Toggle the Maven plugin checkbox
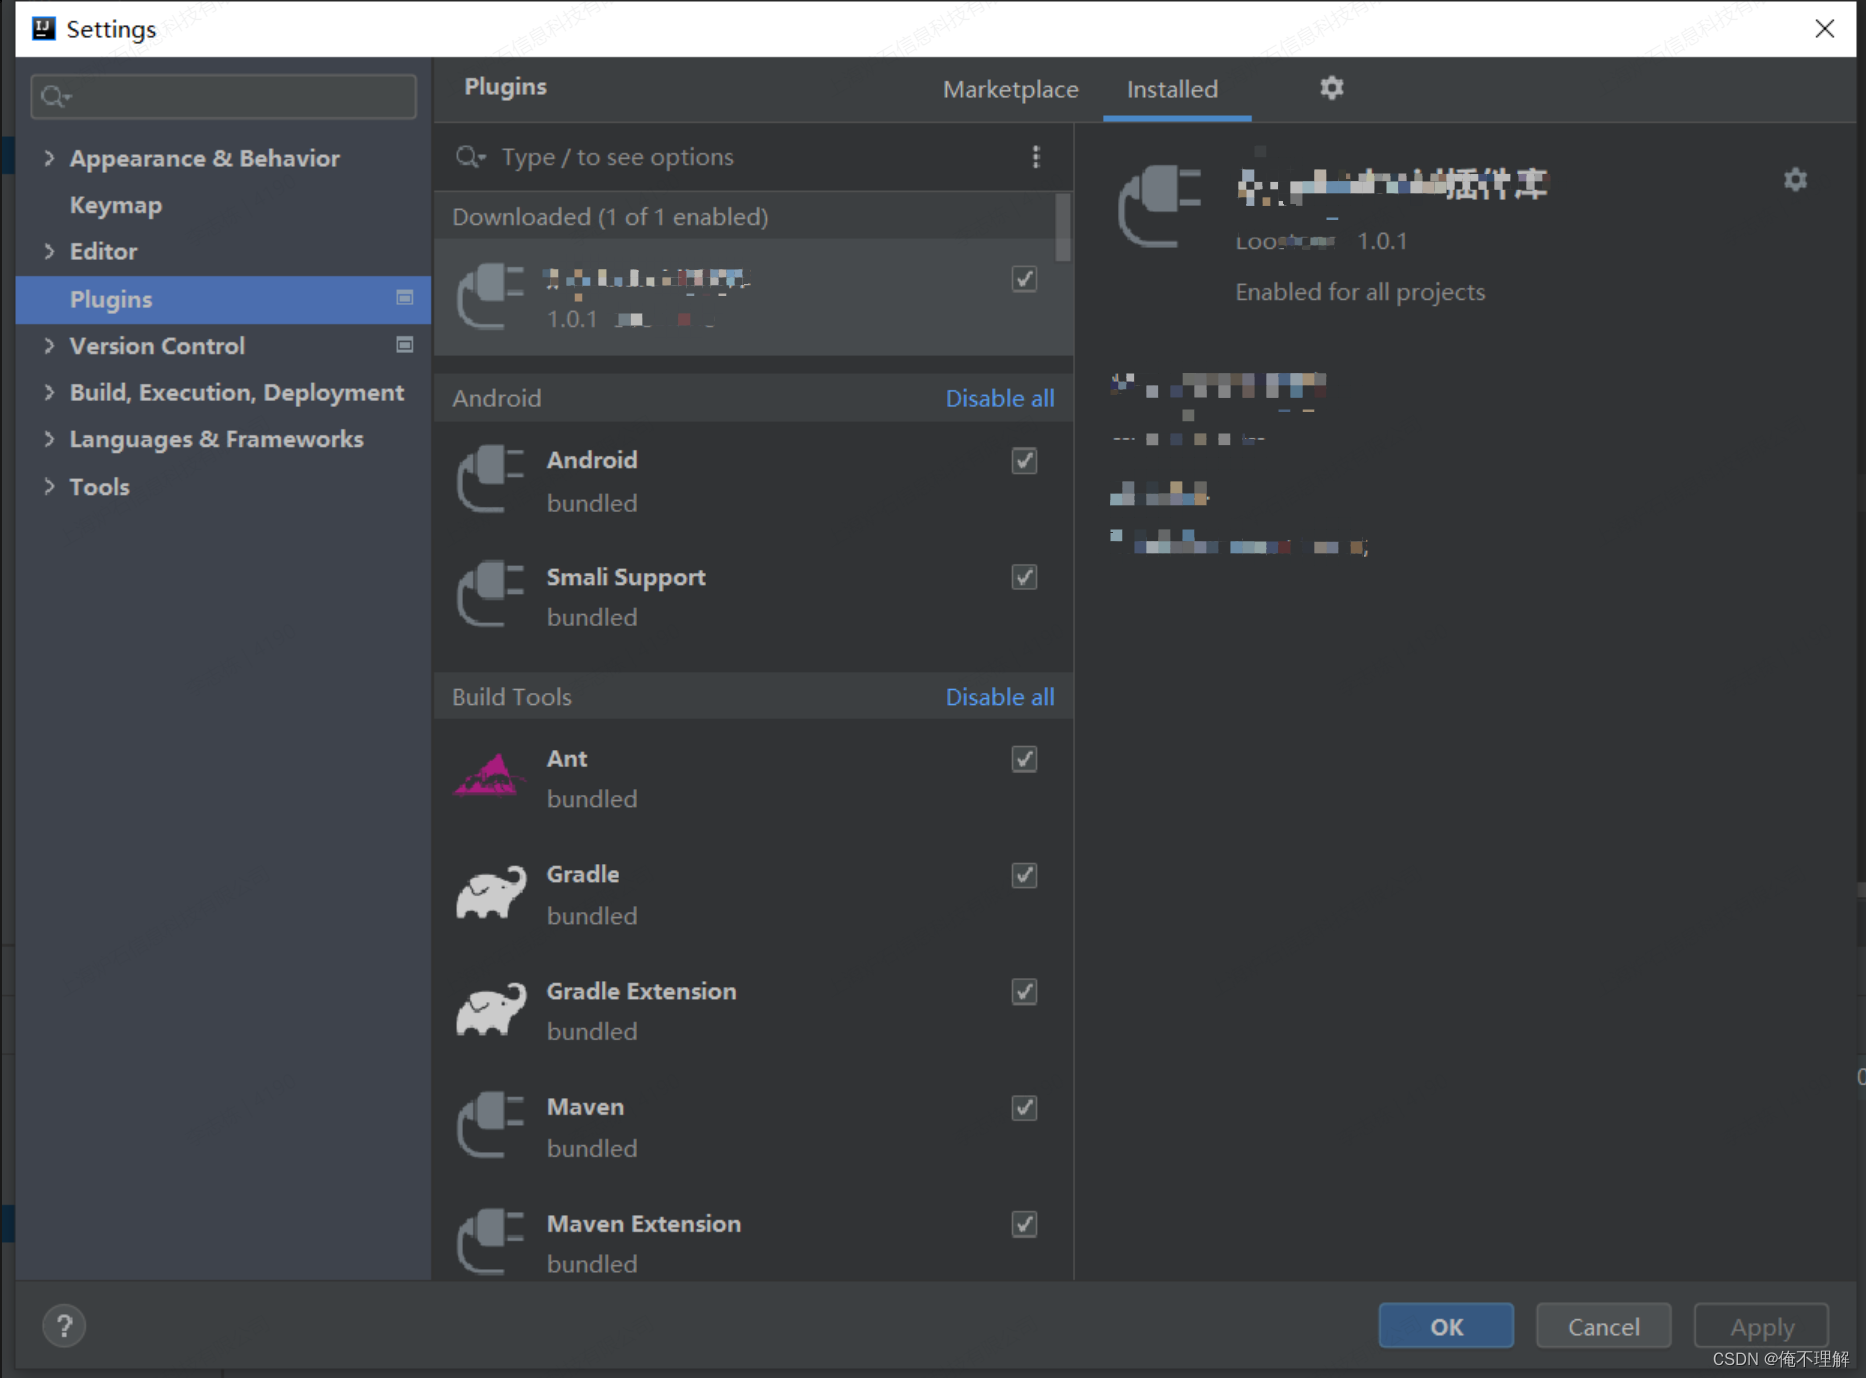Image resolution: width=1866 pixels, height=1378 pixels. tap(1024, 1108)
